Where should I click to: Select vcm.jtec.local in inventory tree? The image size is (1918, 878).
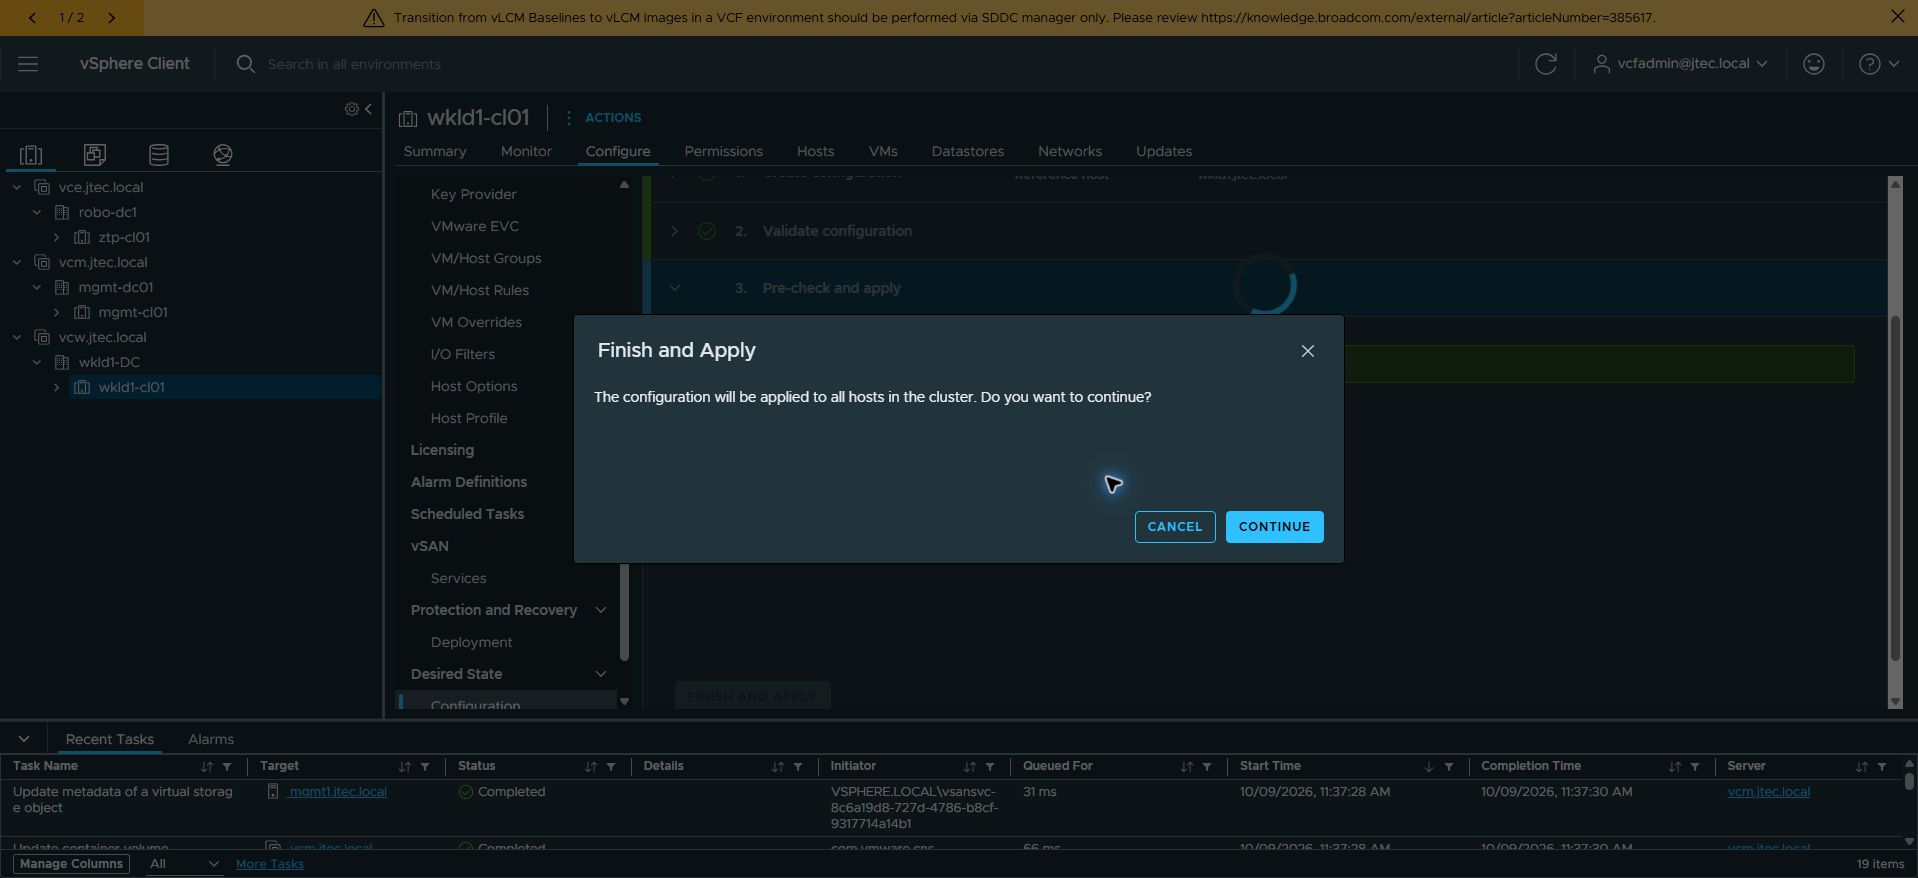click(x=102, y=262)
